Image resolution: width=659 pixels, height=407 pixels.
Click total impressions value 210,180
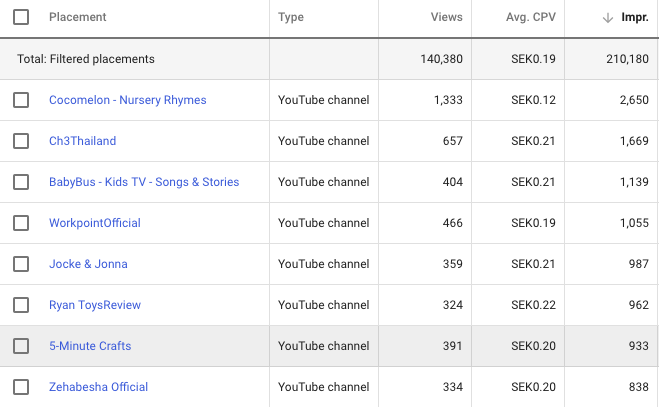pyautogui.click(x=627, y=59)
